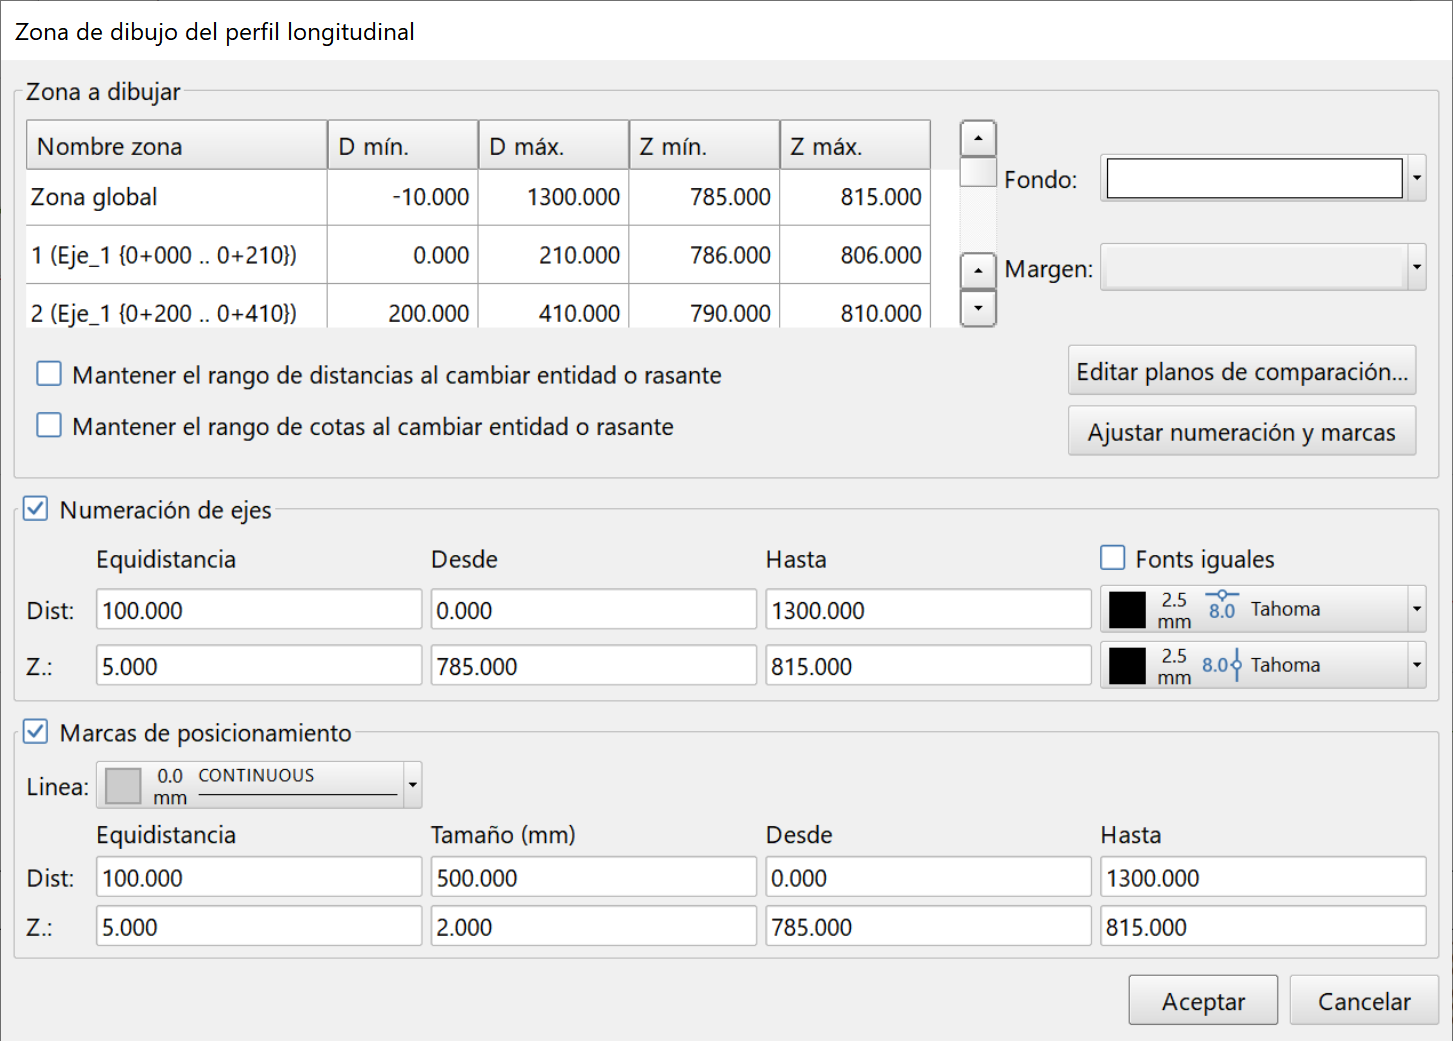The image size is (1453, 1041).
Task: Enable Mantener el rango de distancias checkbox
Action: click(49, 374)
